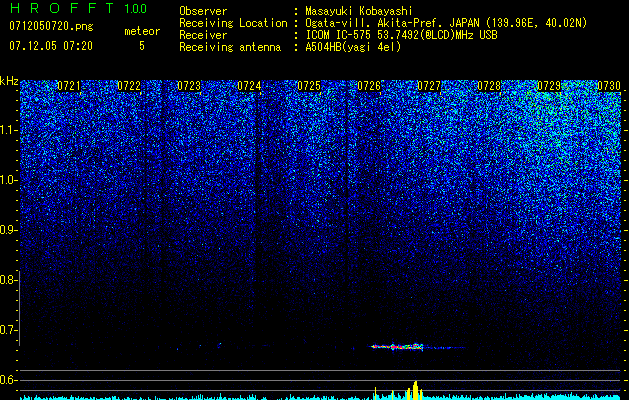The height and width of the screenshot is (400, 629).
Task: Click the 0724 time marker
Action: coord(249,86)
